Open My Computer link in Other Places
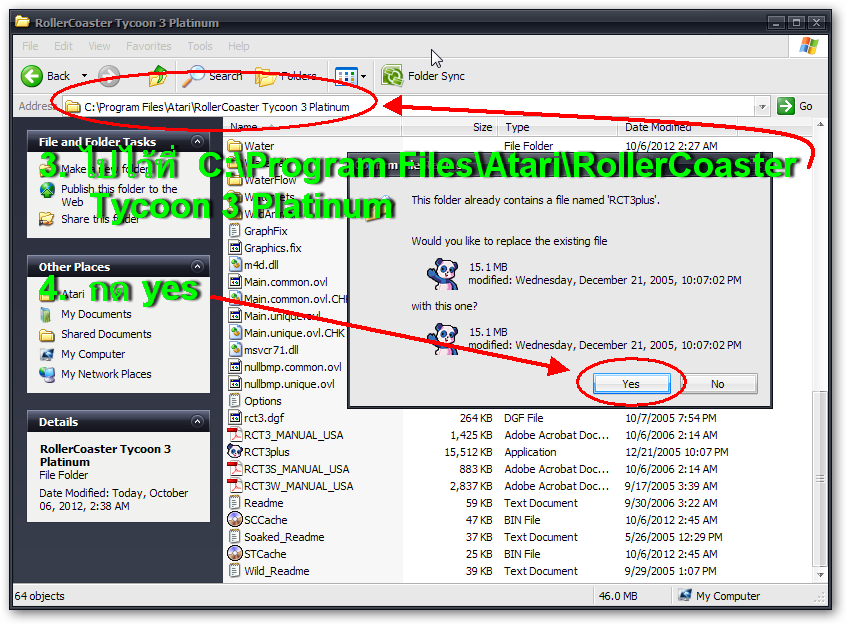Screen dimensions: 847x625 tap(93, 354)
